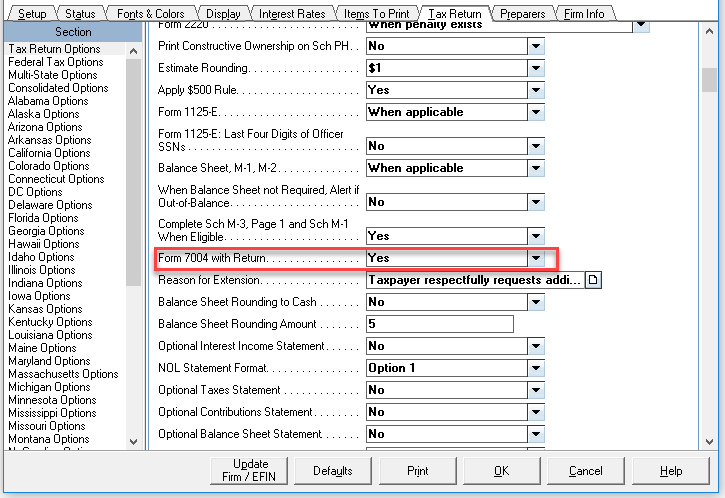Open Help for this dialog
The height and width of the screenshot is (498, 725).
tap(670, 471)
